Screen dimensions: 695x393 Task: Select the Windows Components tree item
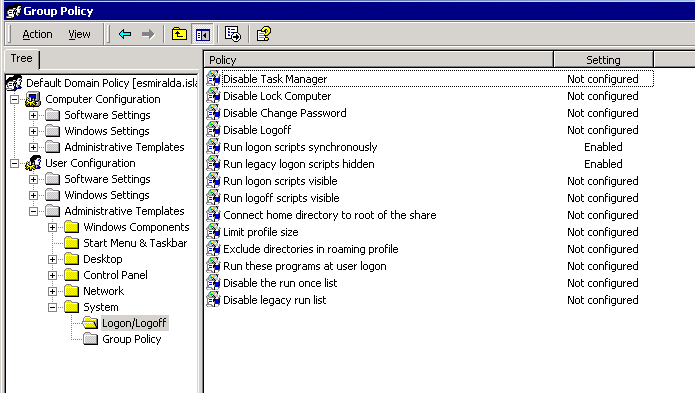pos(136,227)
